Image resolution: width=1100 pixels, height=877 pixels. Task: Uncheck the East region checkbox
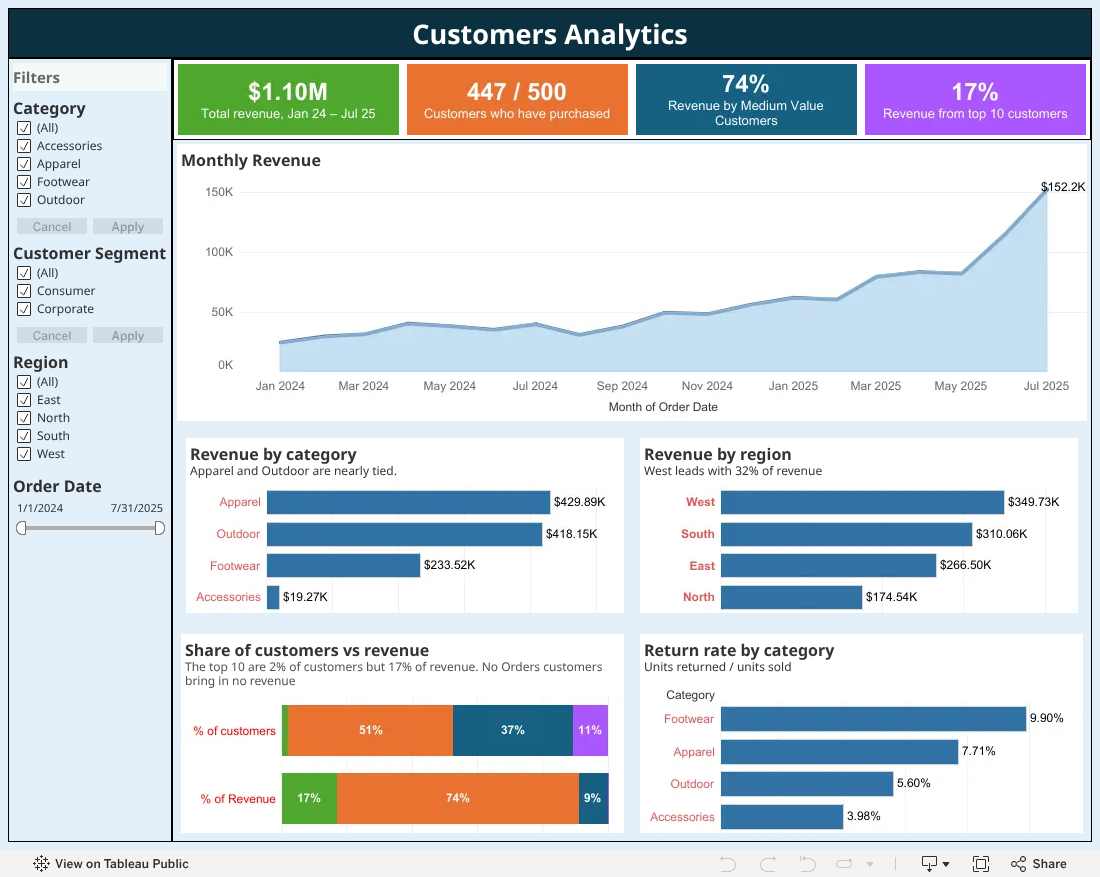pyautogui.click(x=24, y=400)
